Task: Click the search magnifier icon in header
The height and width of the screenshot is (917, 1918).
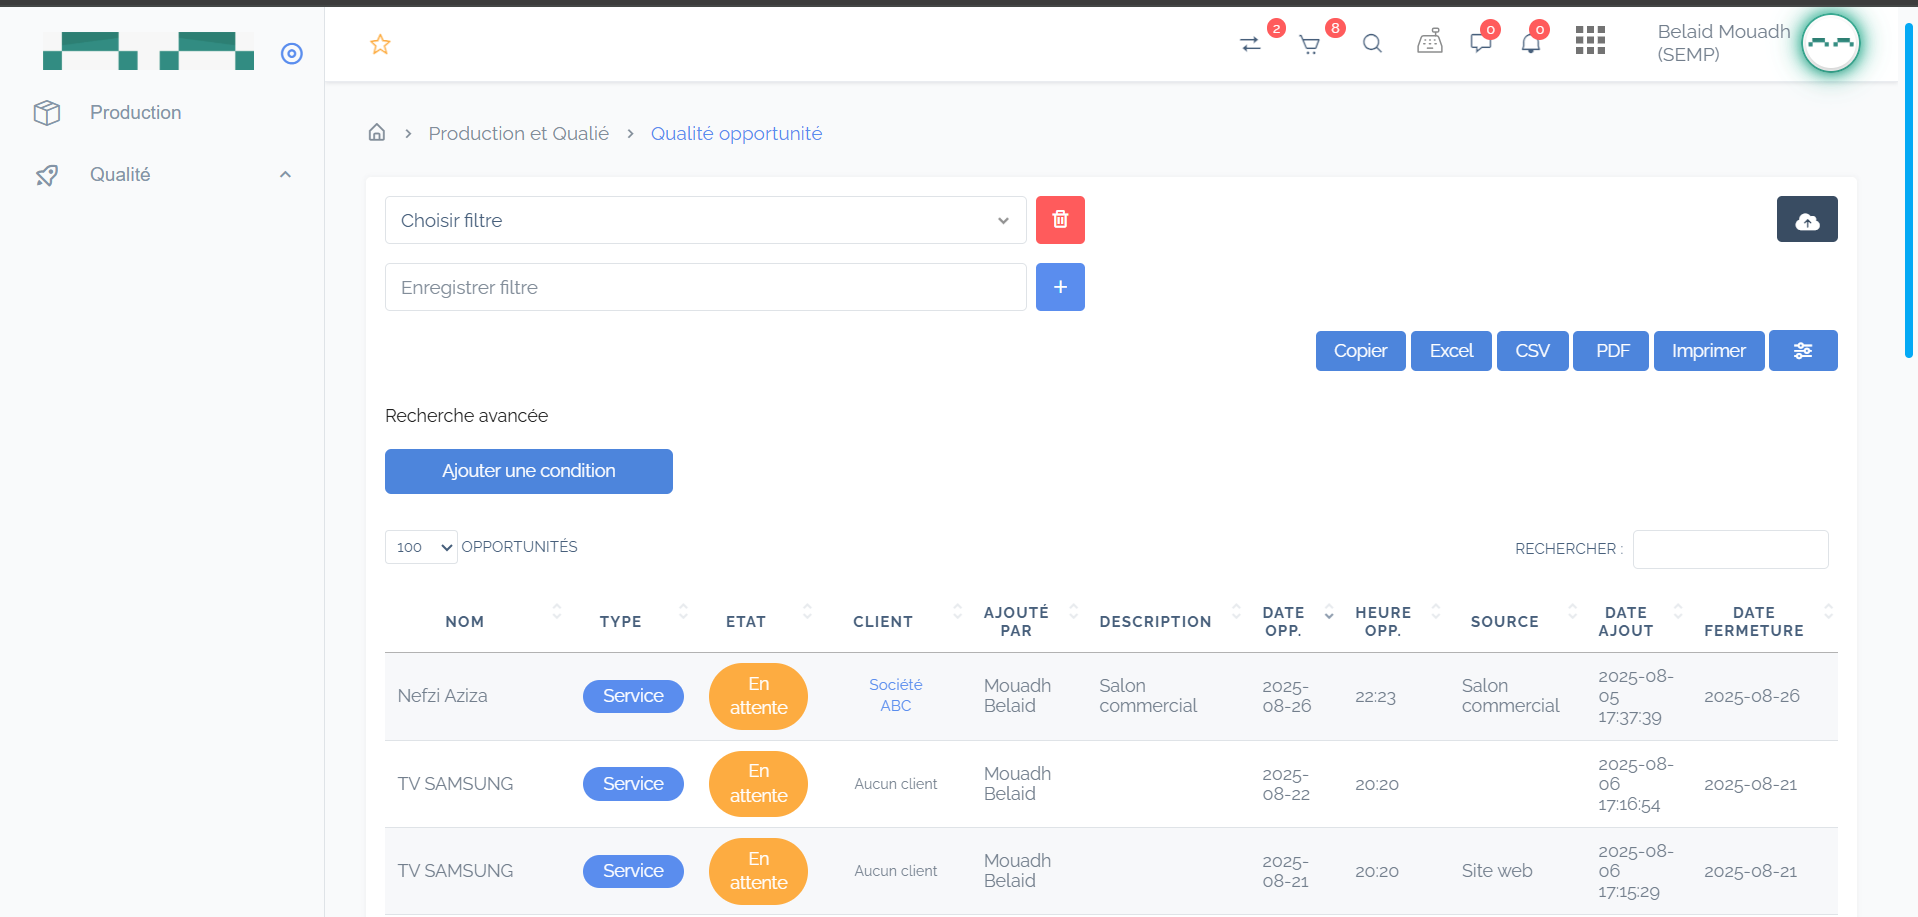Action: click(1372, 44)
